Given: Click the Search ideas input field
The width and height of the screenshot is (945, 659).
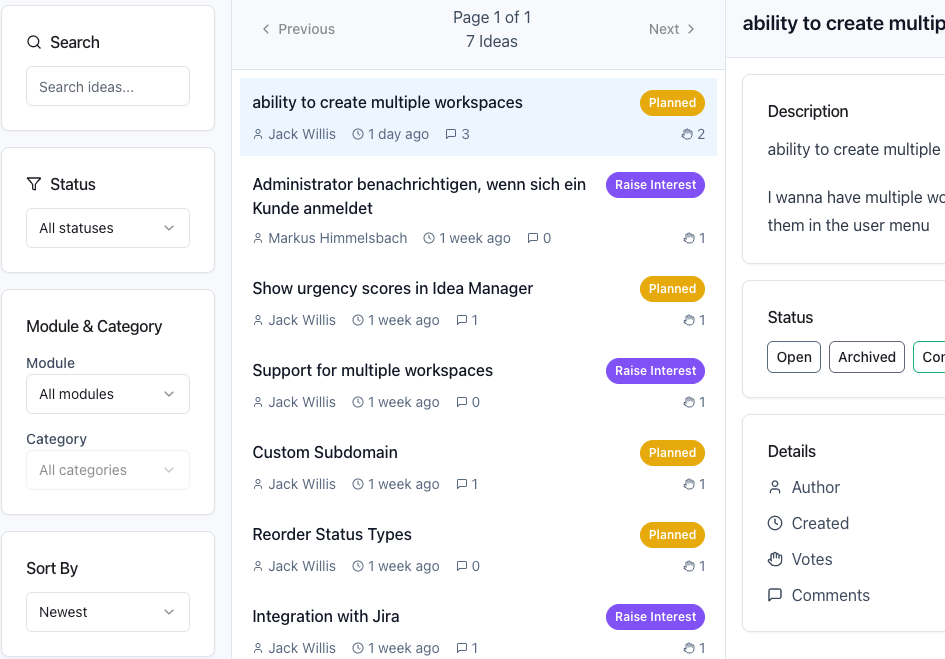Looking at the screenshot, I should click(x=108, y=87).
